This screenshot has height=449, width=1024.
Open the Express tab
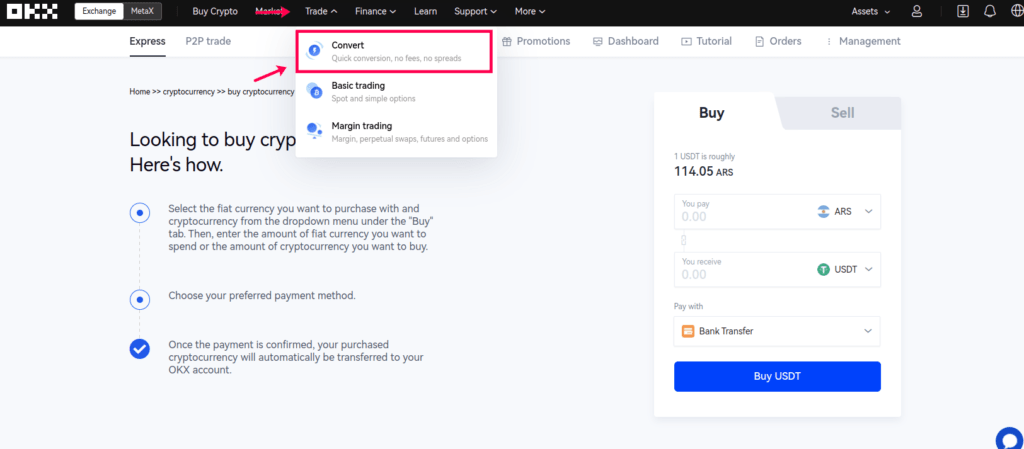click(148, 41)
